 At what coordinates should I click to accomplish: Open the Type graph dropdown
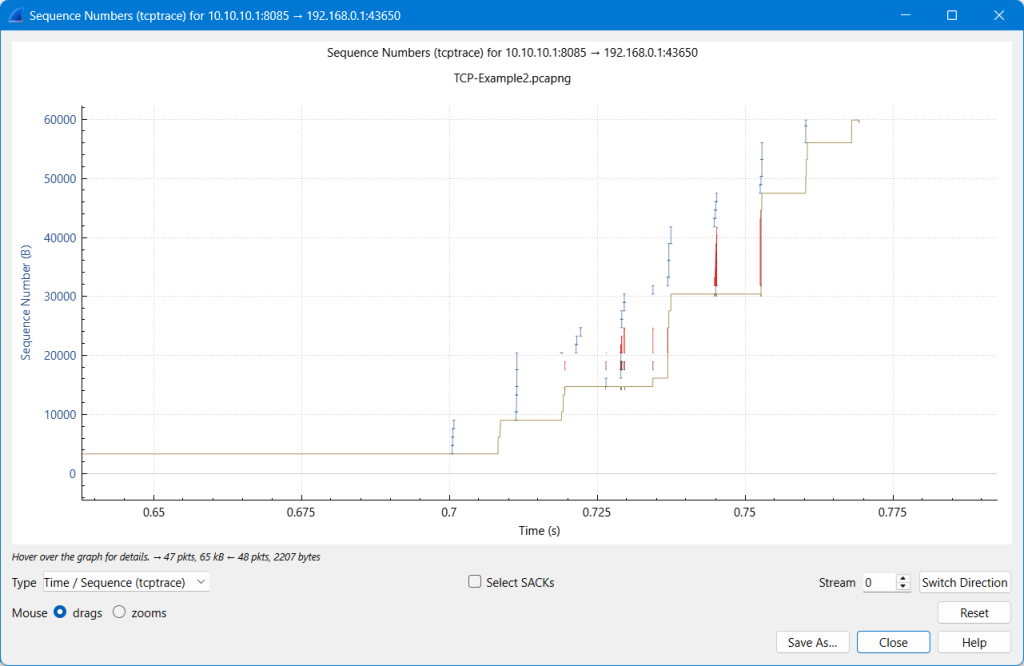pyautogui.click(x=126, y=582)
